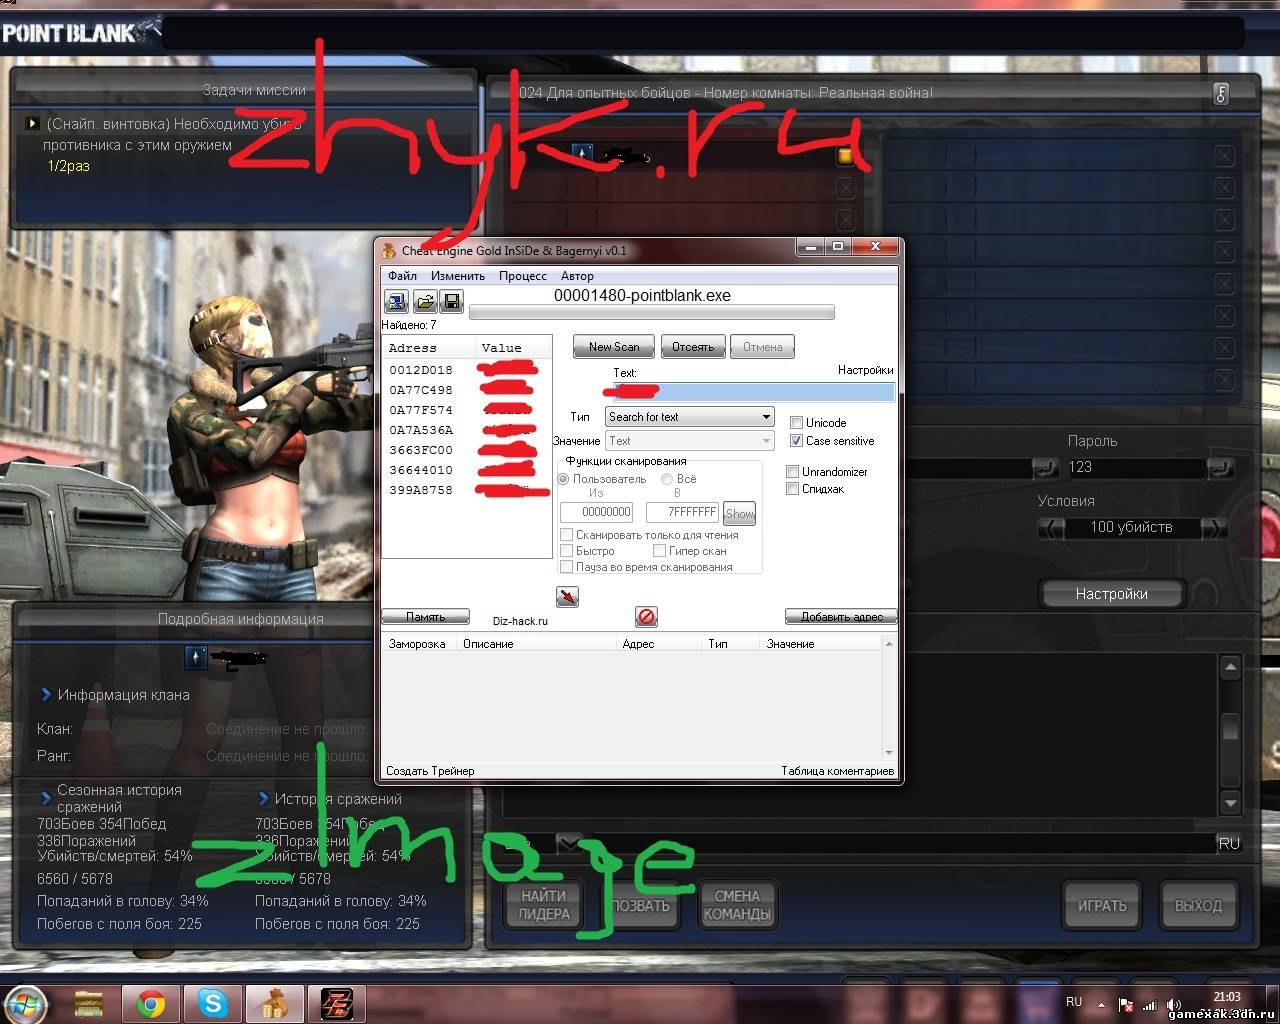1280x1024 pixels.
Task: Open the Процесс menu
Action: 523,276
